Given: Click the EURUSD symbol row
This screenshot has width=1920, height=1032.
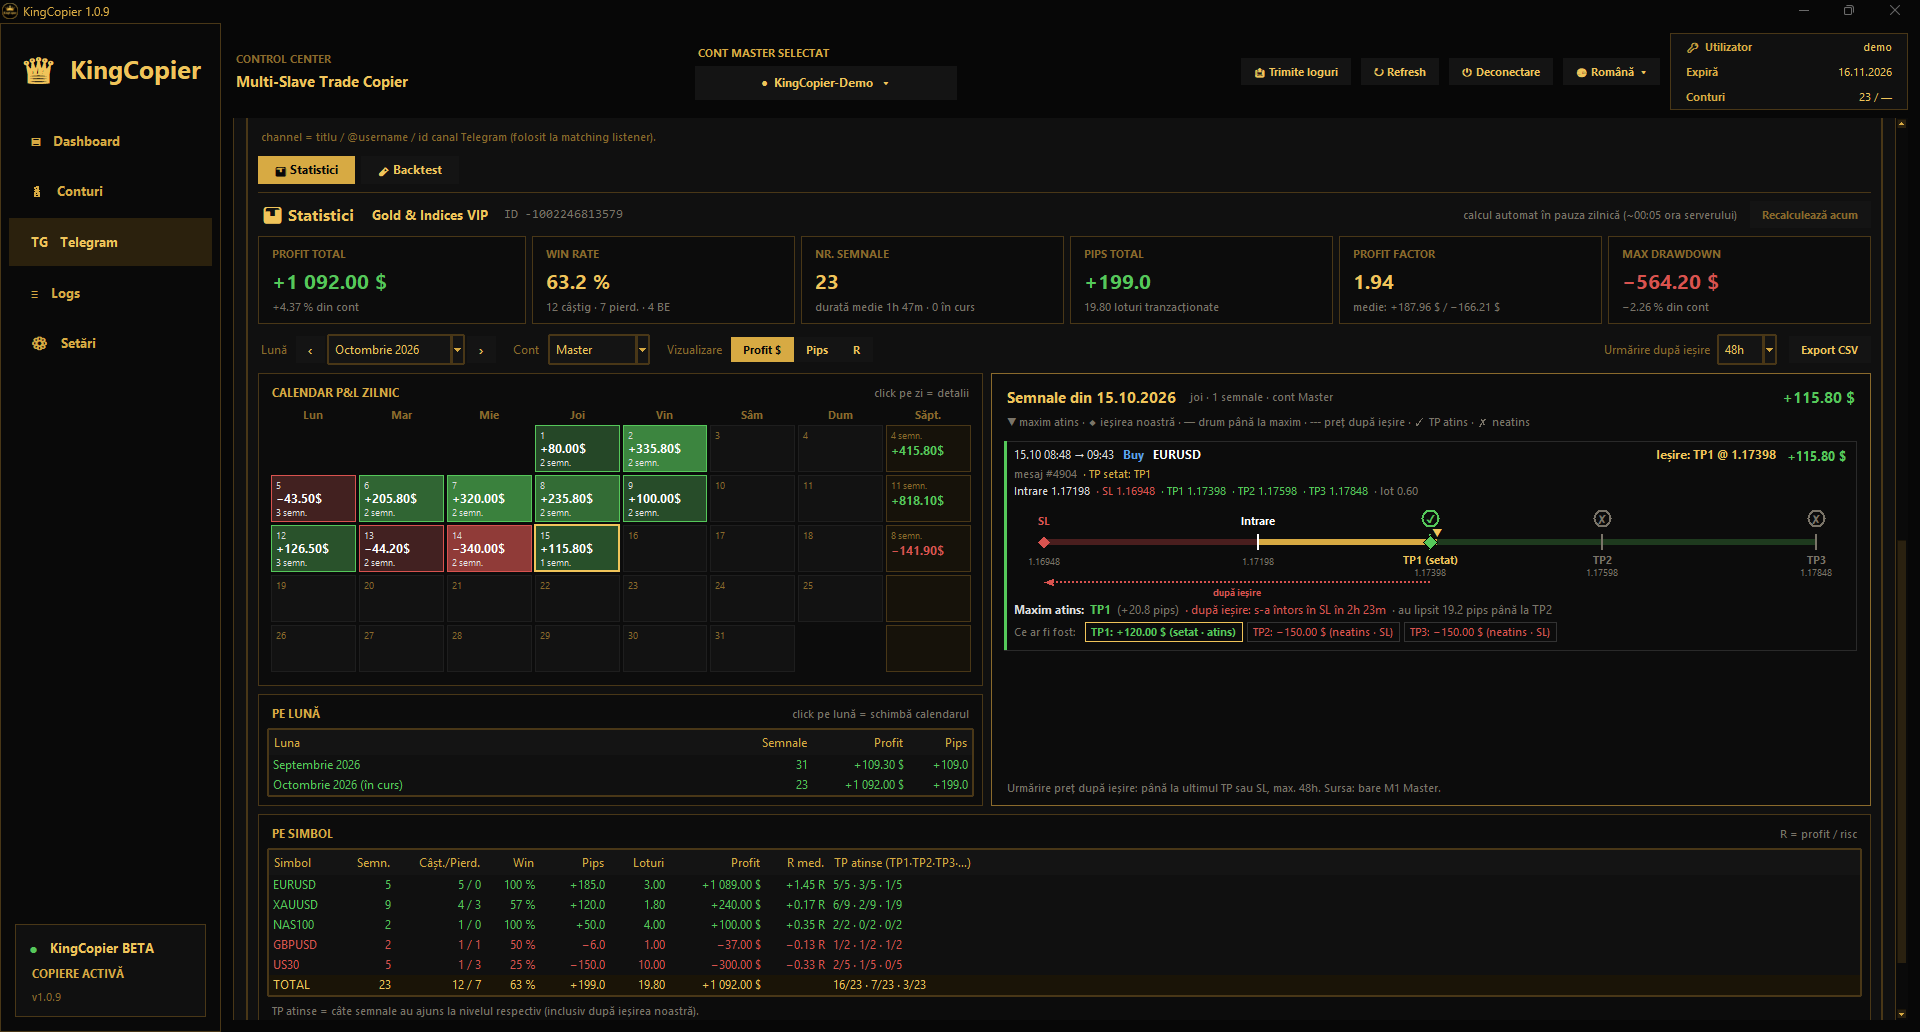Looking at the screenshot, I should (1064, 885).
